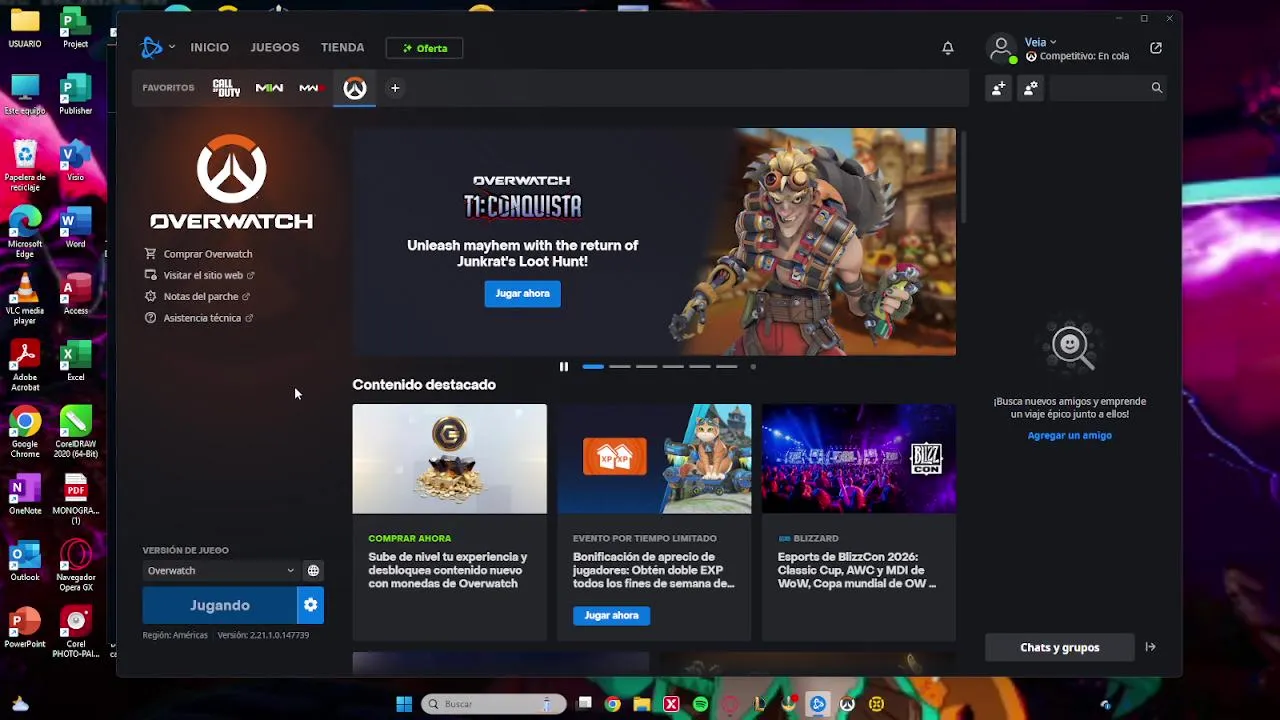The height and width of the screenshot is (720, 1280).
Task: Click the Windows Start button
Action: (404, 704)
